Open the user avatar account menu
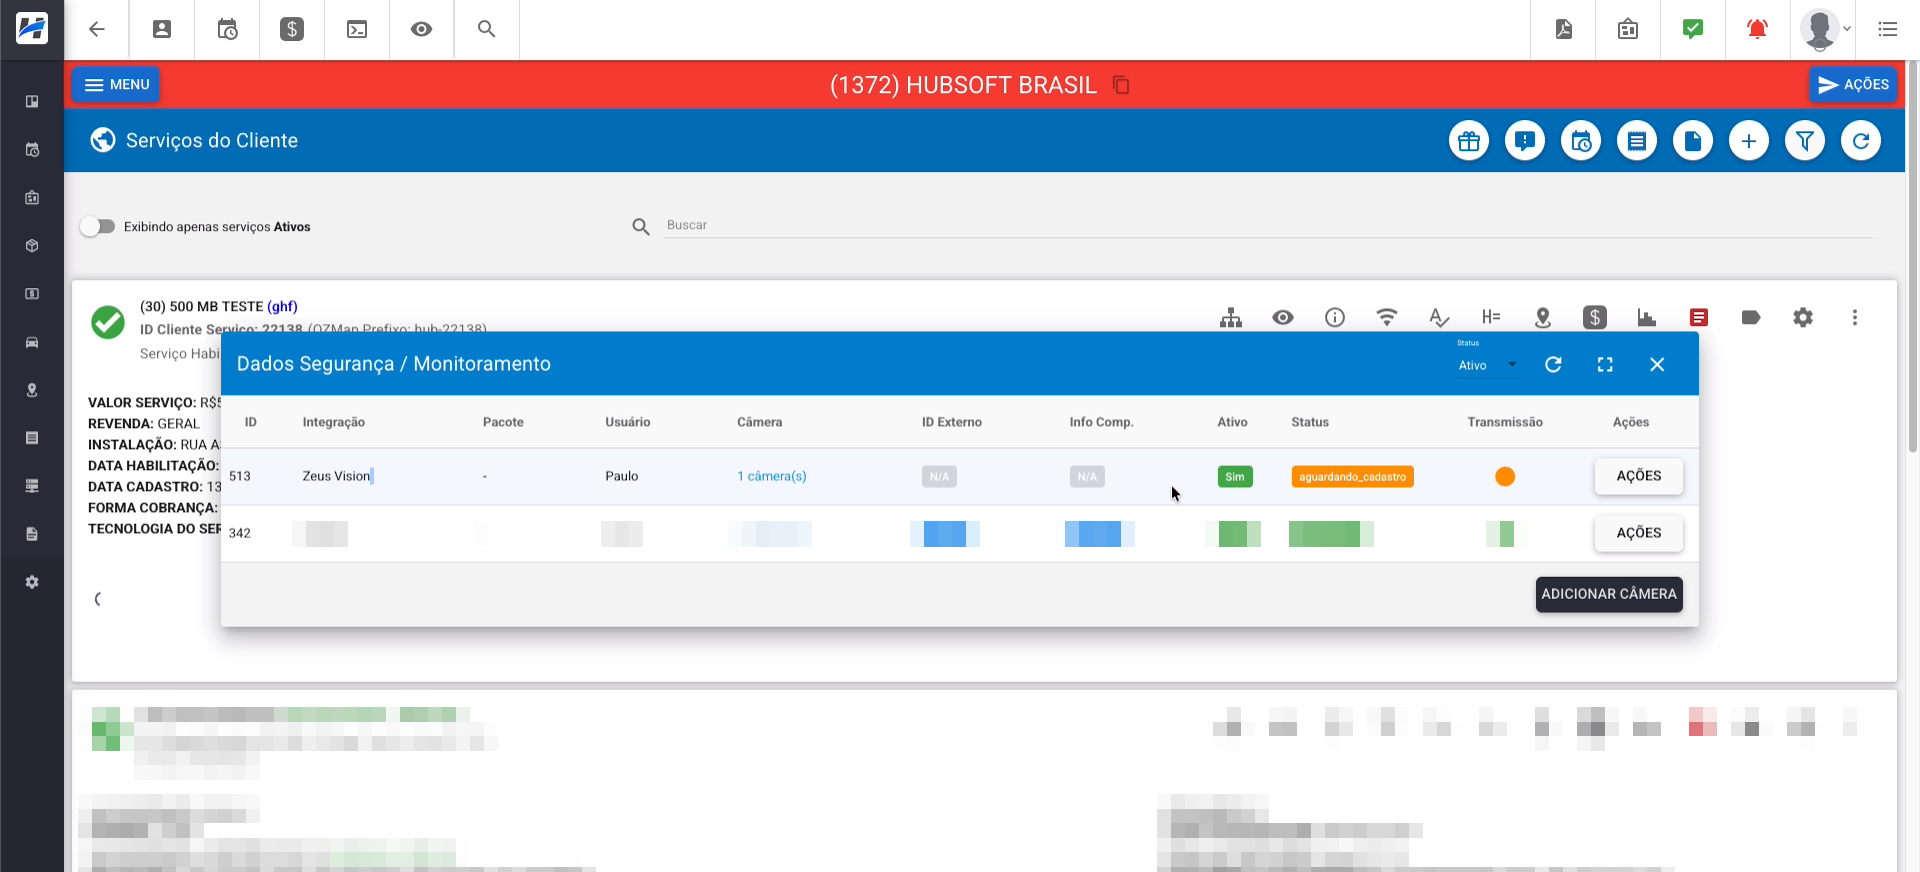Screen dimensions: 1920x872 click(1825, 29)
